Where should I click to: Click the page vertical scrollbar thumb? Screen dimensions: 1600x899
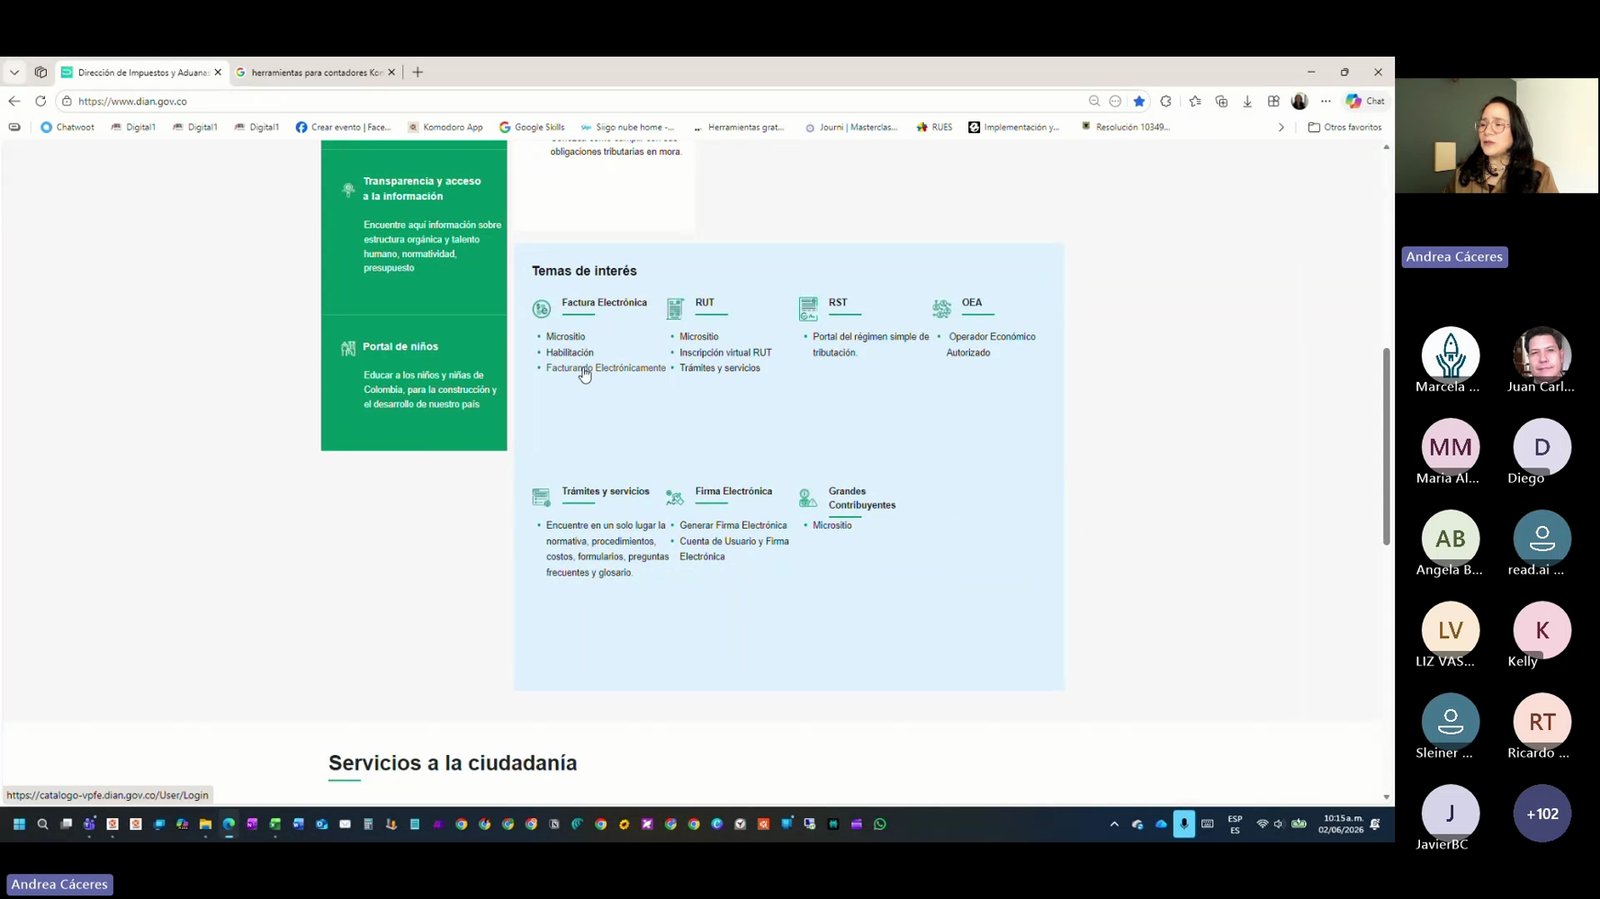pyautogui.click(x=1386, y=446)
